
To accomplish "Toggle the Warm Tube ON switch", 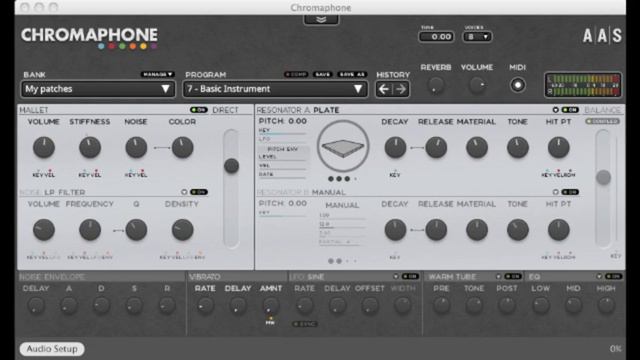I will coord(513,276).
